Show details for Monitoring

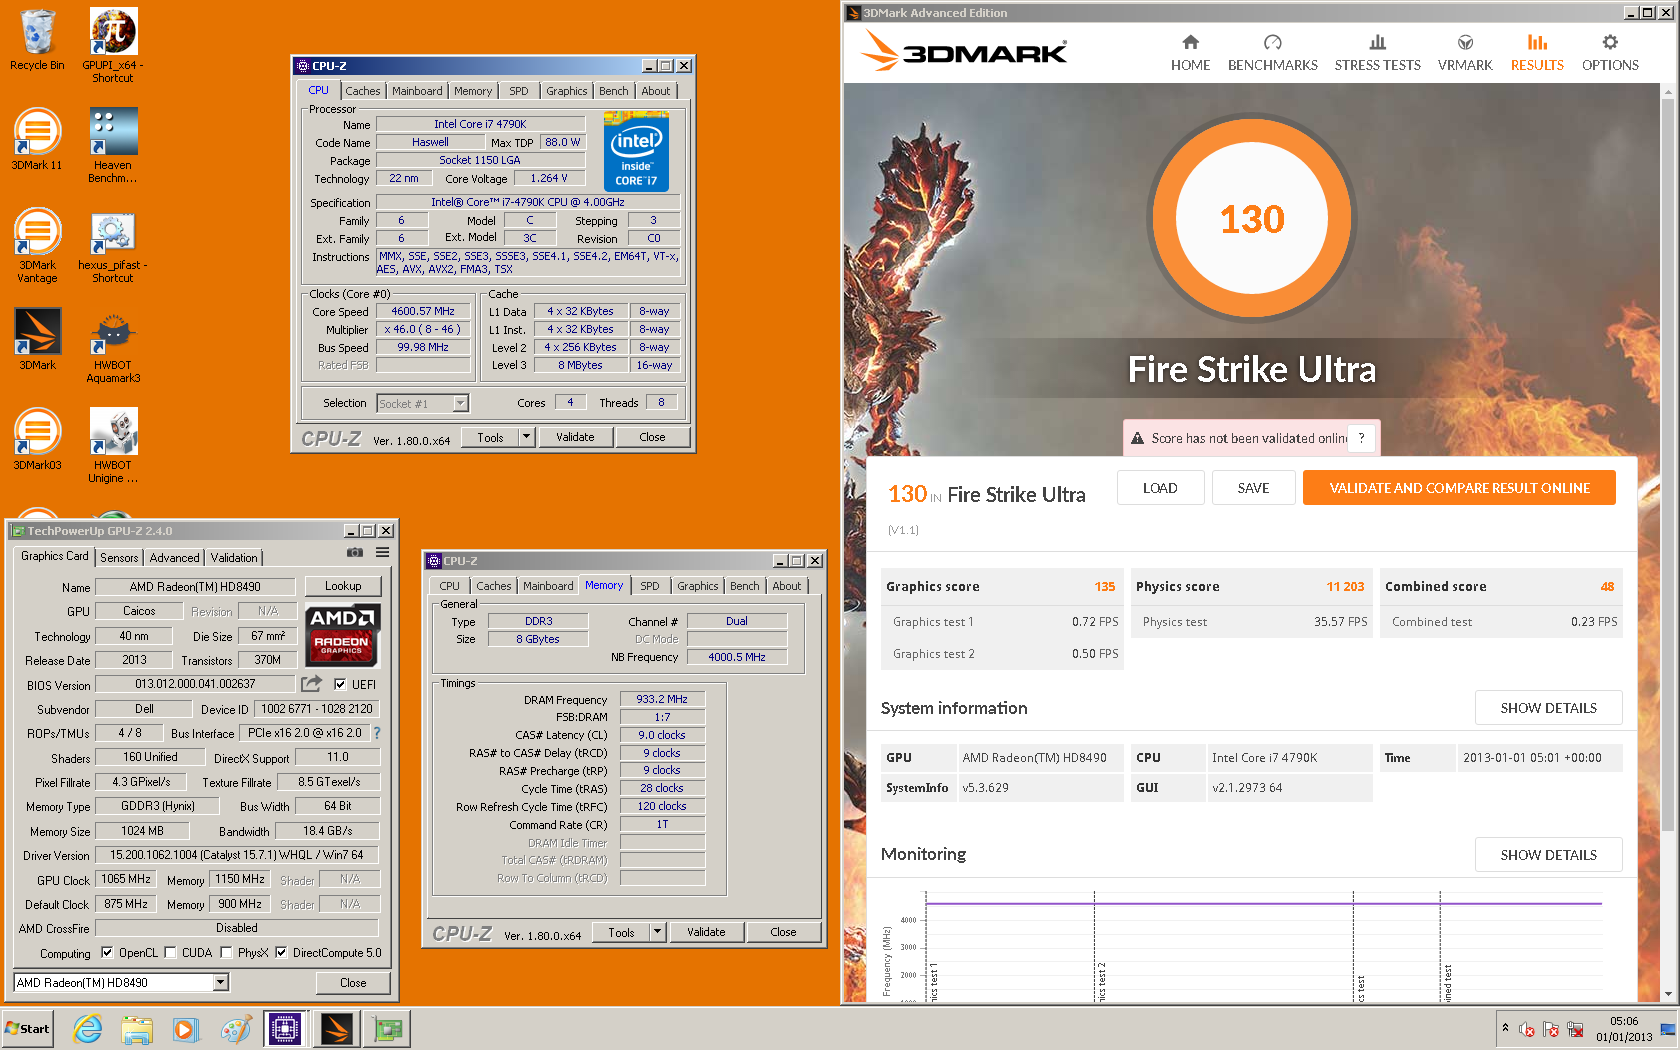pos(1548,855)
